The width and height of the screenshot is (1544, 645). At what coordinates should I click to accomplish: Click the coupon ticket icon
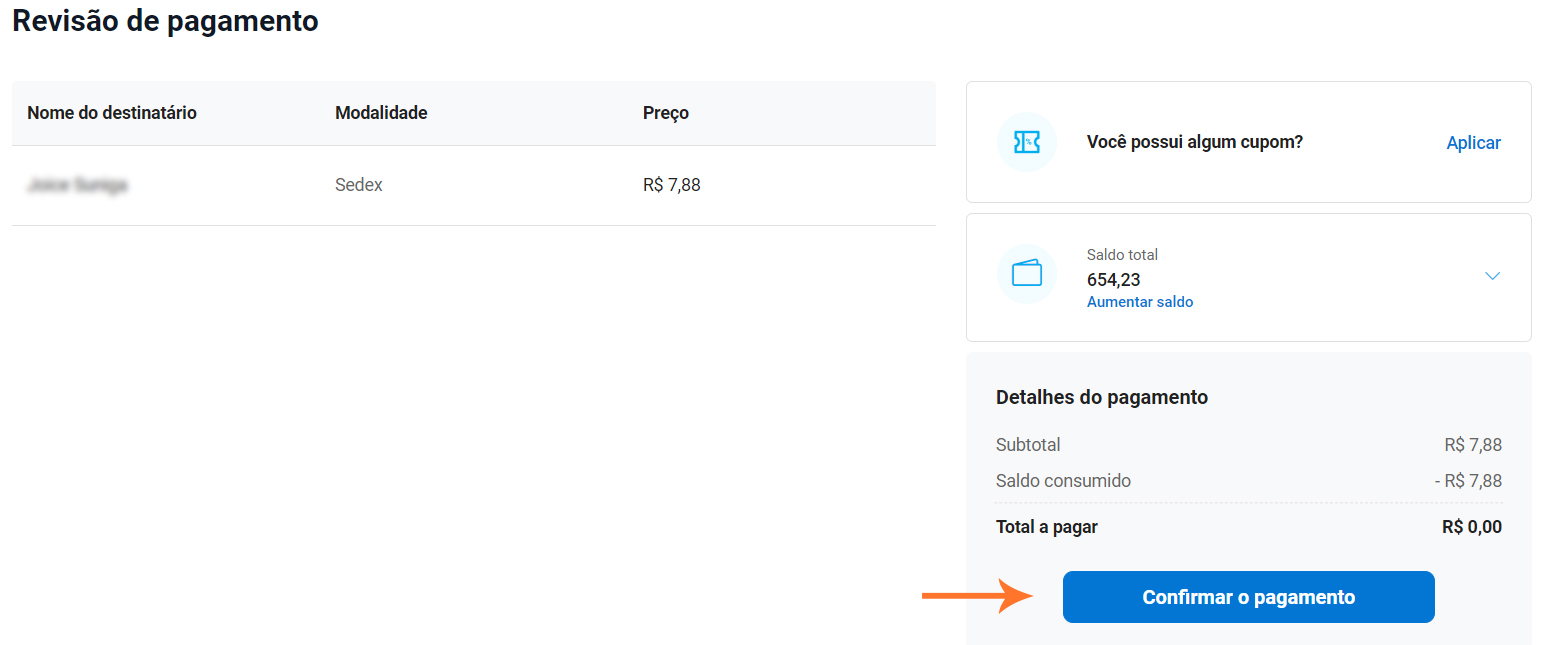click(1026, 142)
